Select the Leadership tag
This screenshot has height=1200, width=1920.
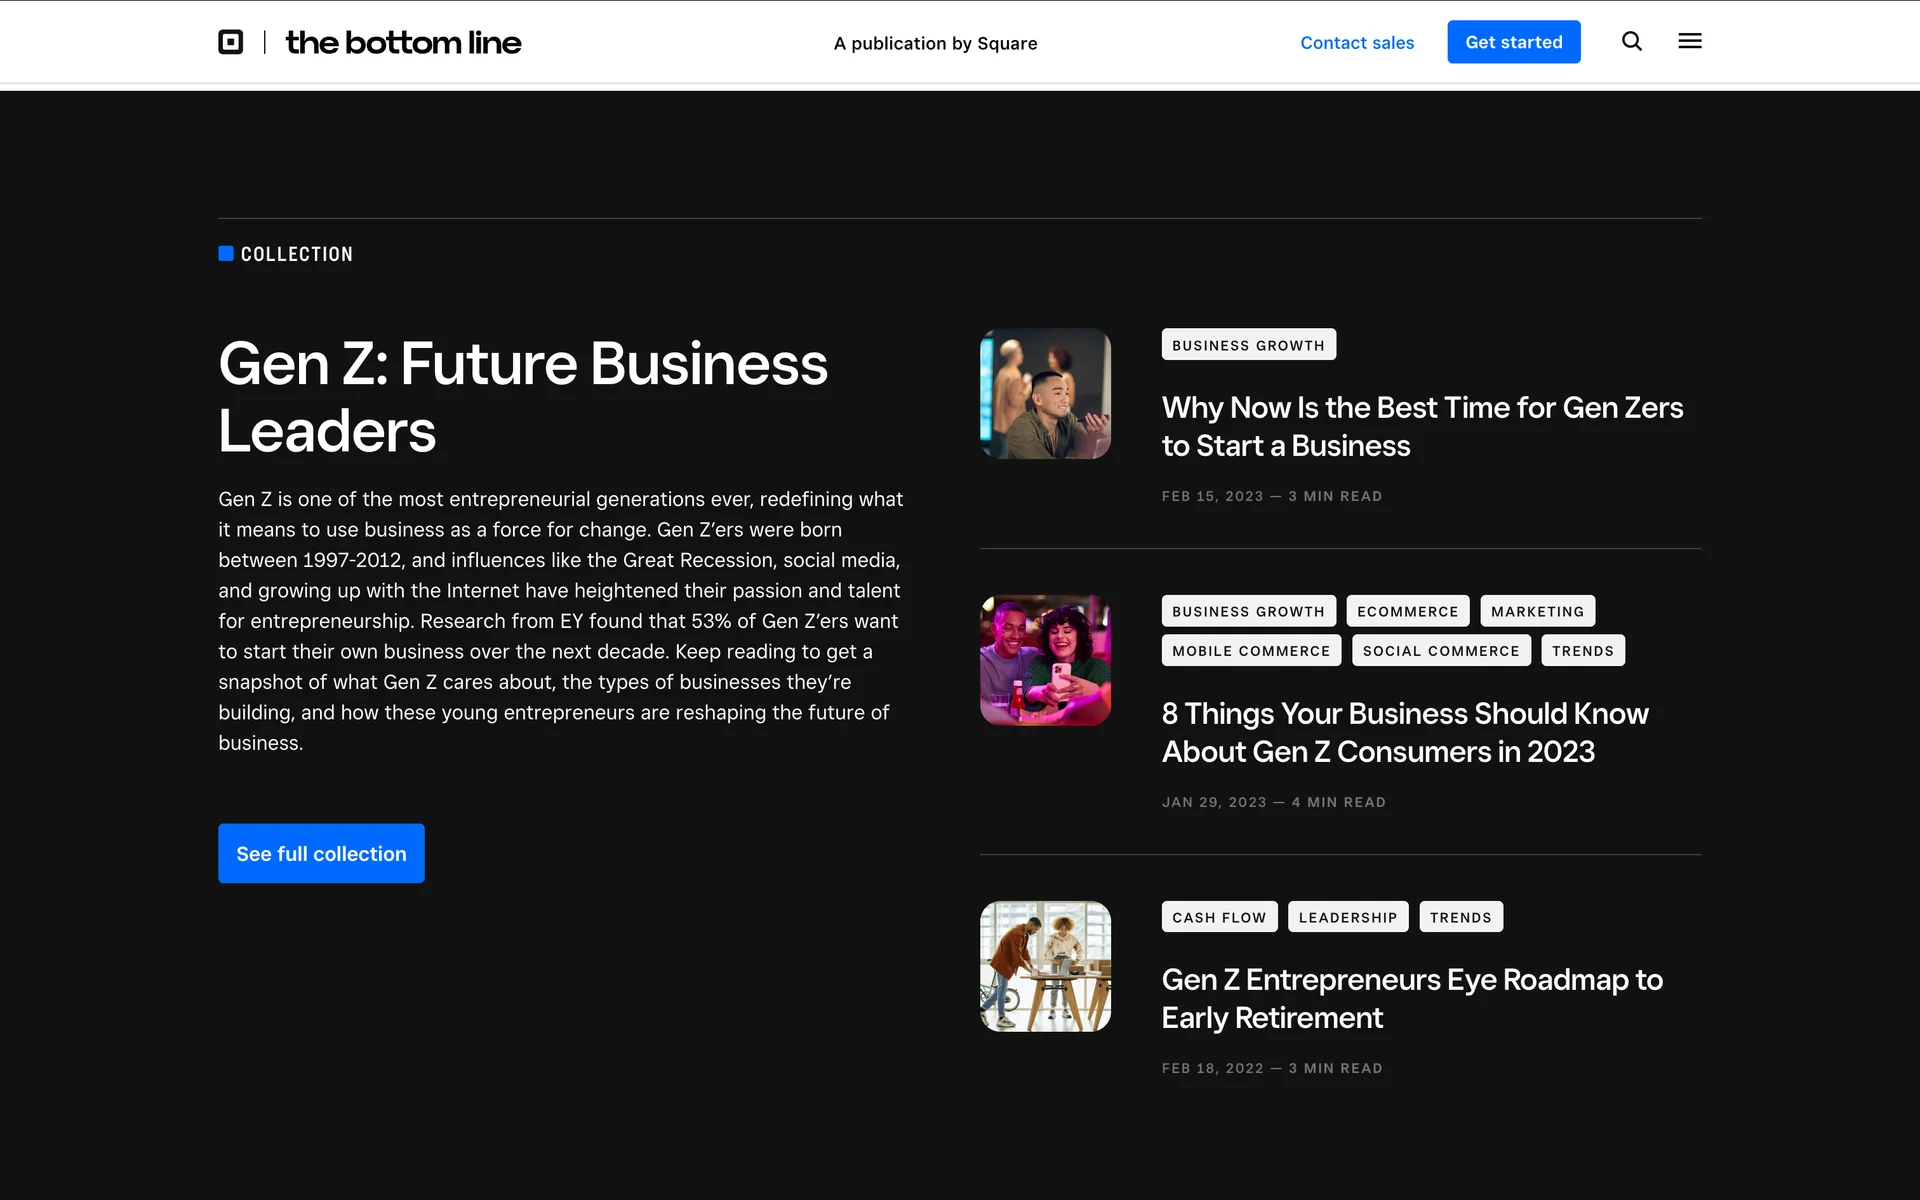click(1347, 917)
